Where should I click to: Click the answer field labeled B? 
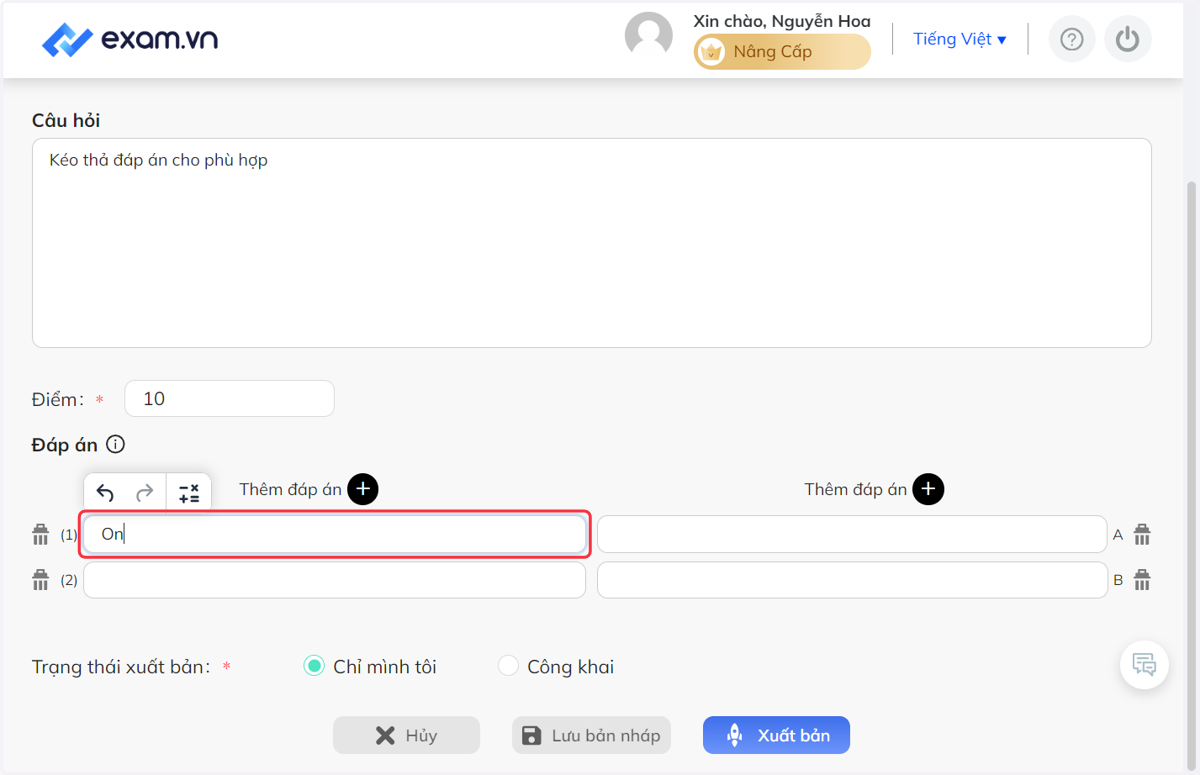(852, 580)
